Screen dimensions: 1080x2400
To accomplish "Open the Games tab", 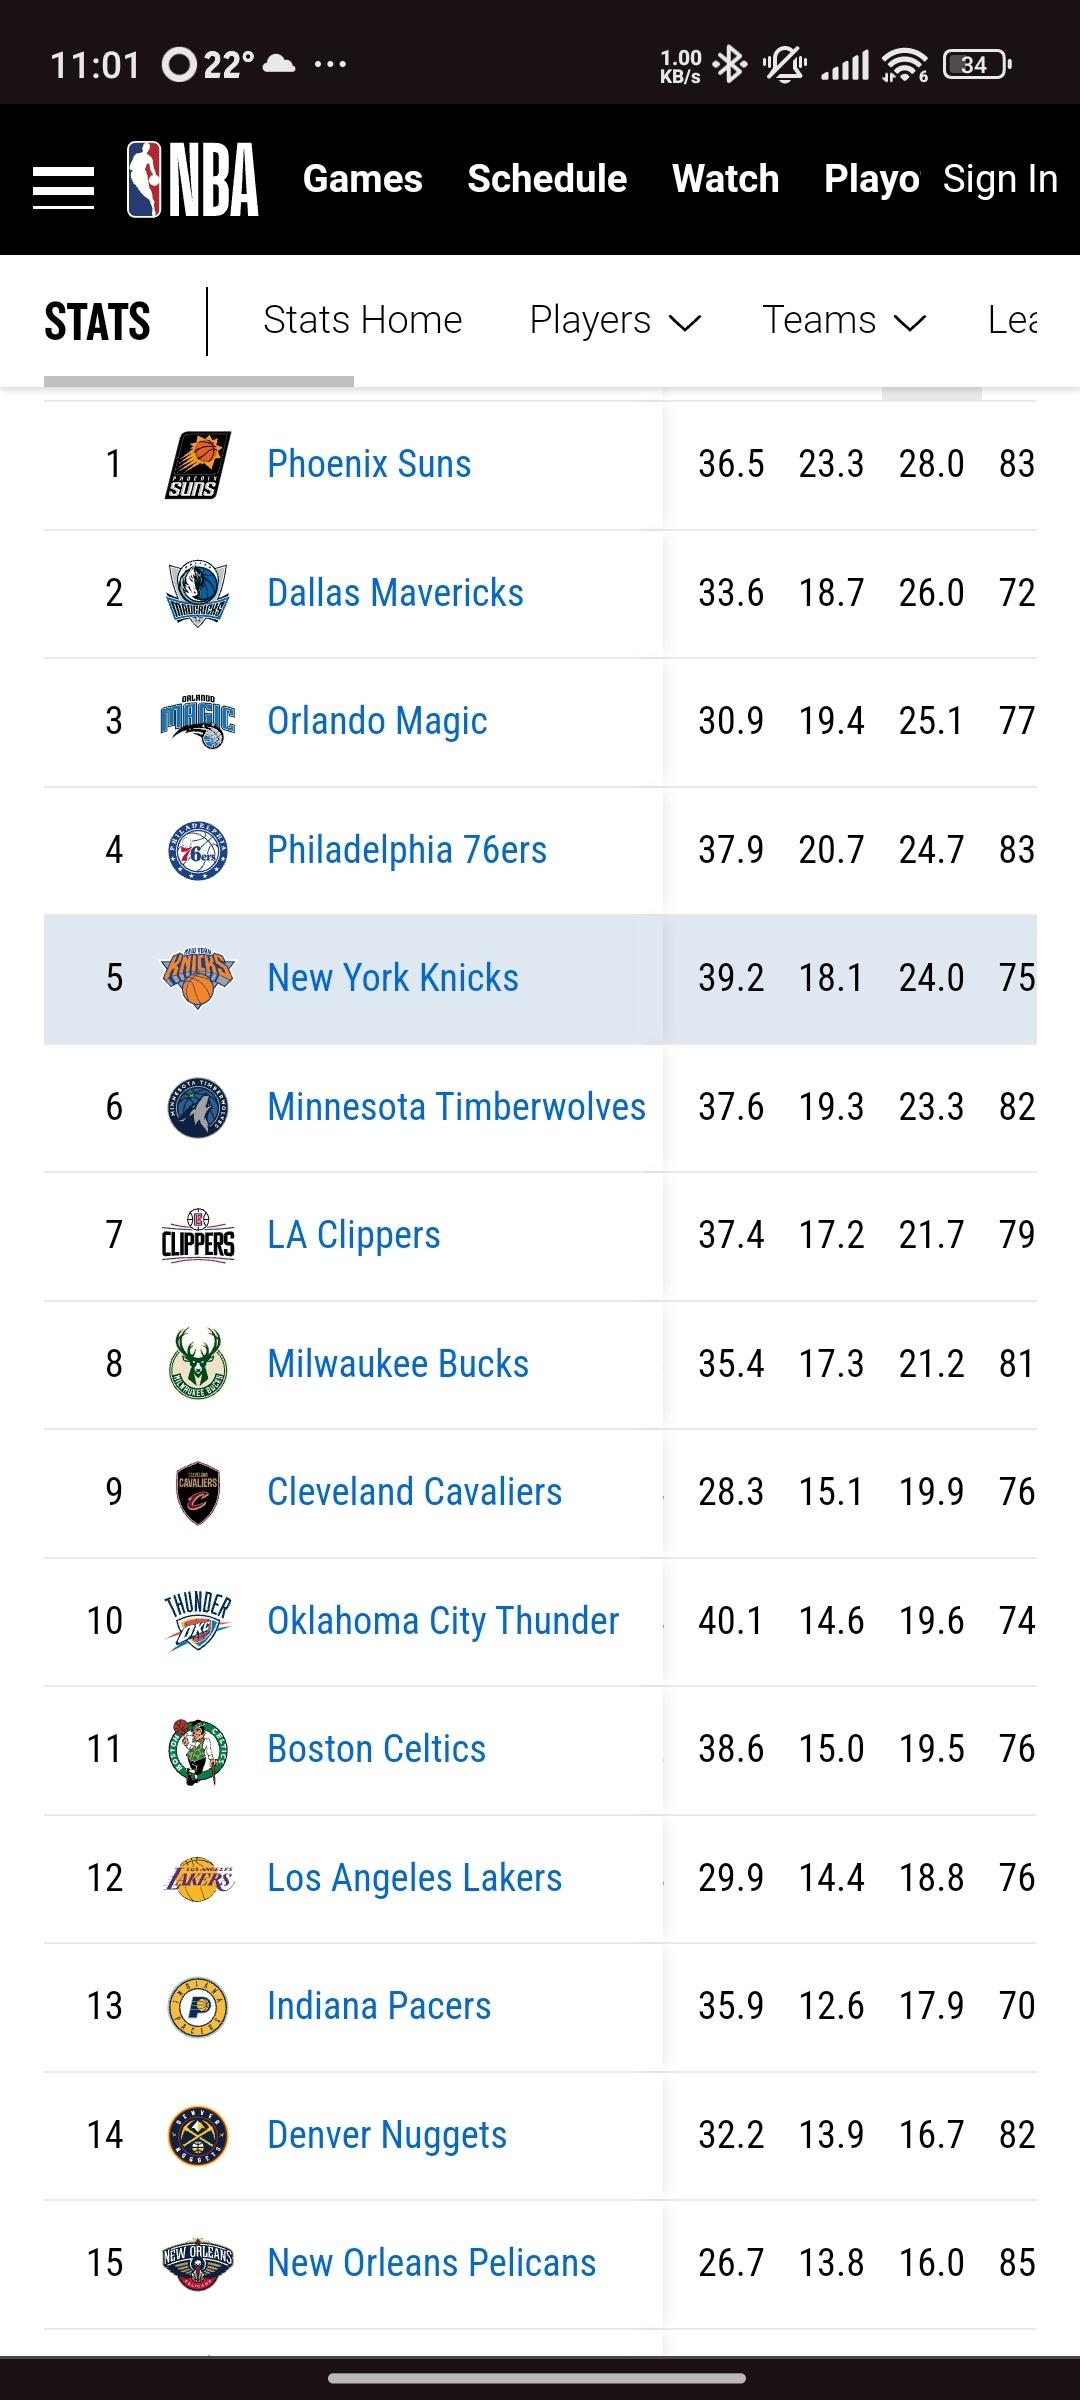I will (x=363, y=179).
